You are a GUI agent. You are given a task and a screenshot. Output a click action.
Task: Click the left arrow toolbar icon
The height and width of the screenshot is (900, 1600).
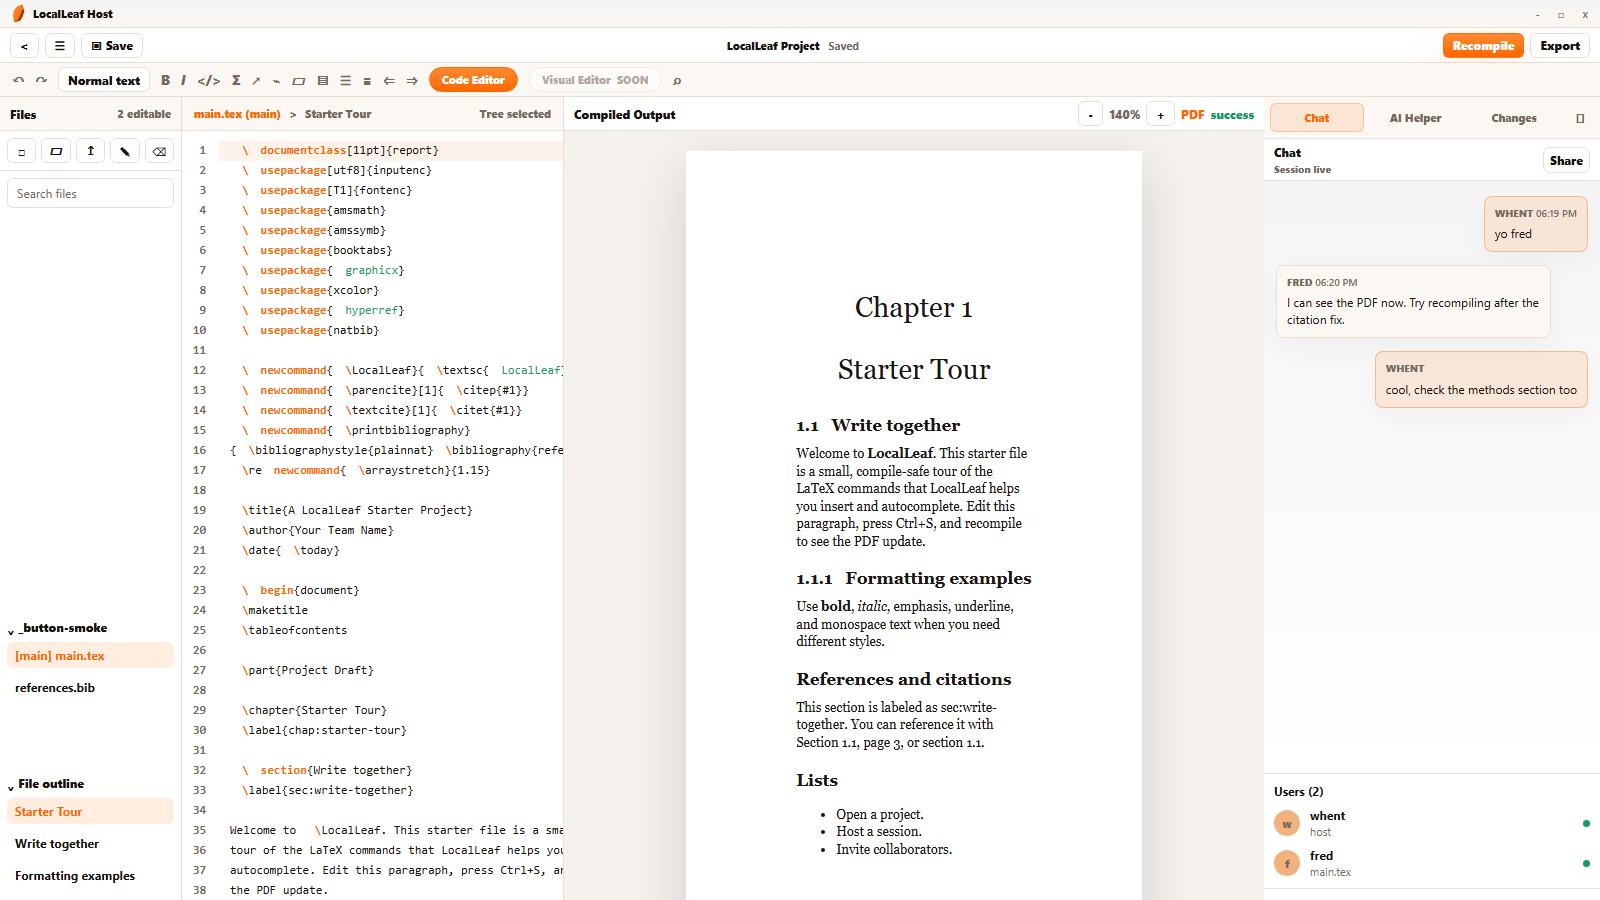[389, 80]
